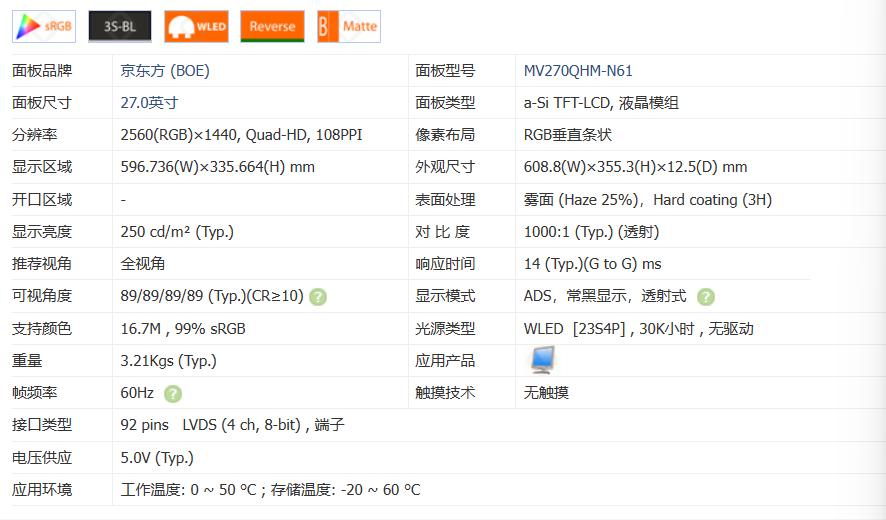Open the 27.0英寸 panel size link
Image resolution: width=886 pixels, height=520 pixels.
click(x=150, y=103)
